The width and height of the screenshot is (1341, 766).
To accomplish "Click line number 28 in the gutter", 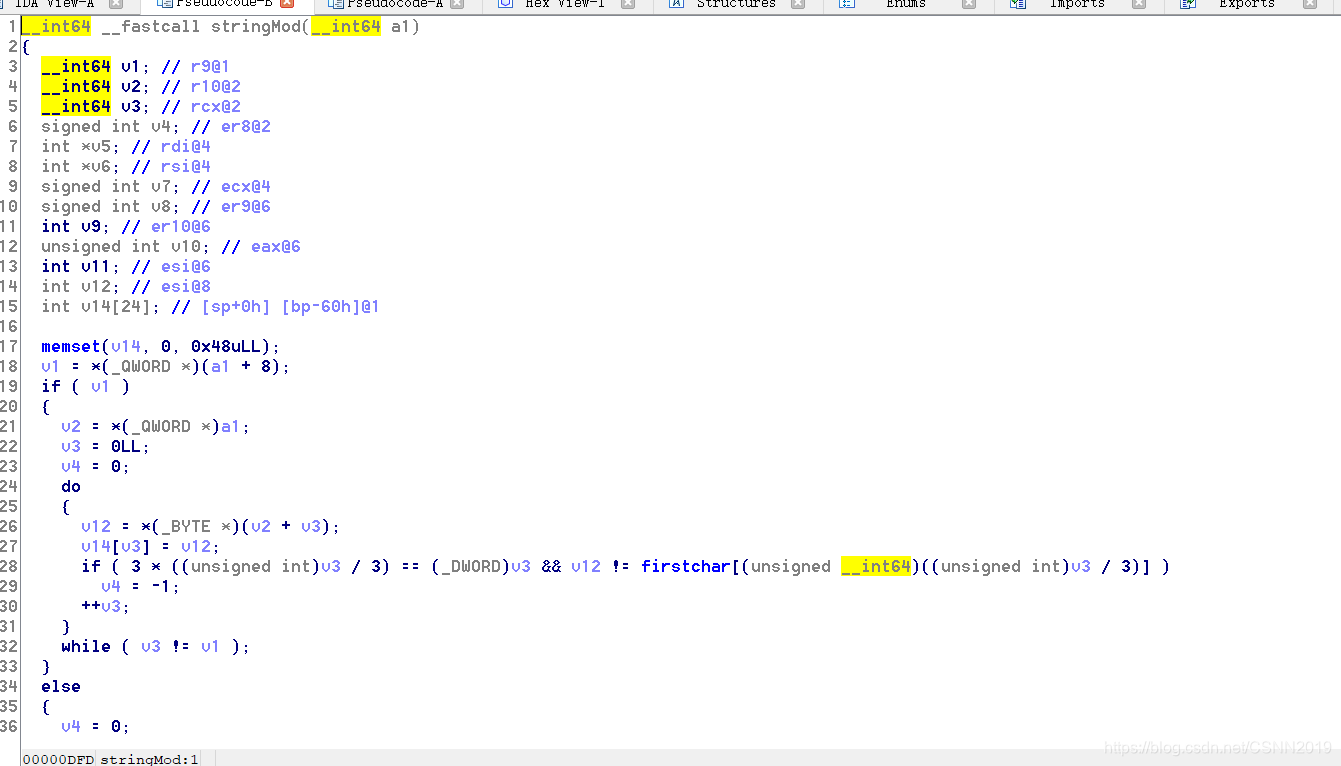I will (10, 566).
